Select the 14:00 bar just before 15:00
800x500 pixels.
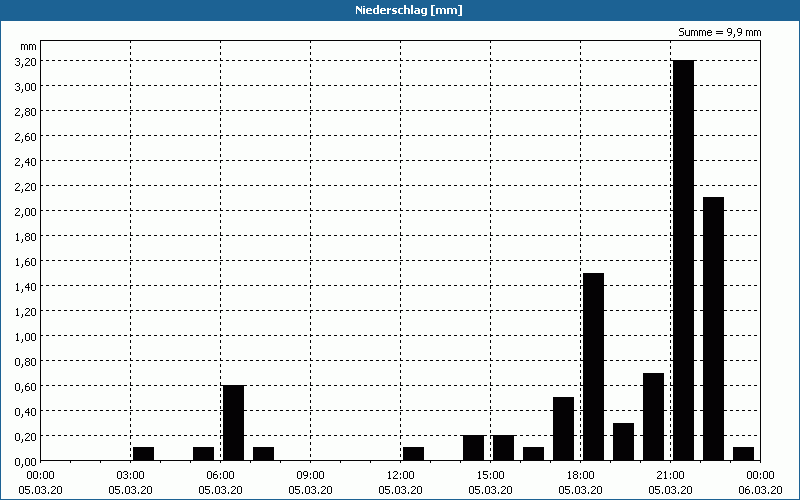coord(473,447)
